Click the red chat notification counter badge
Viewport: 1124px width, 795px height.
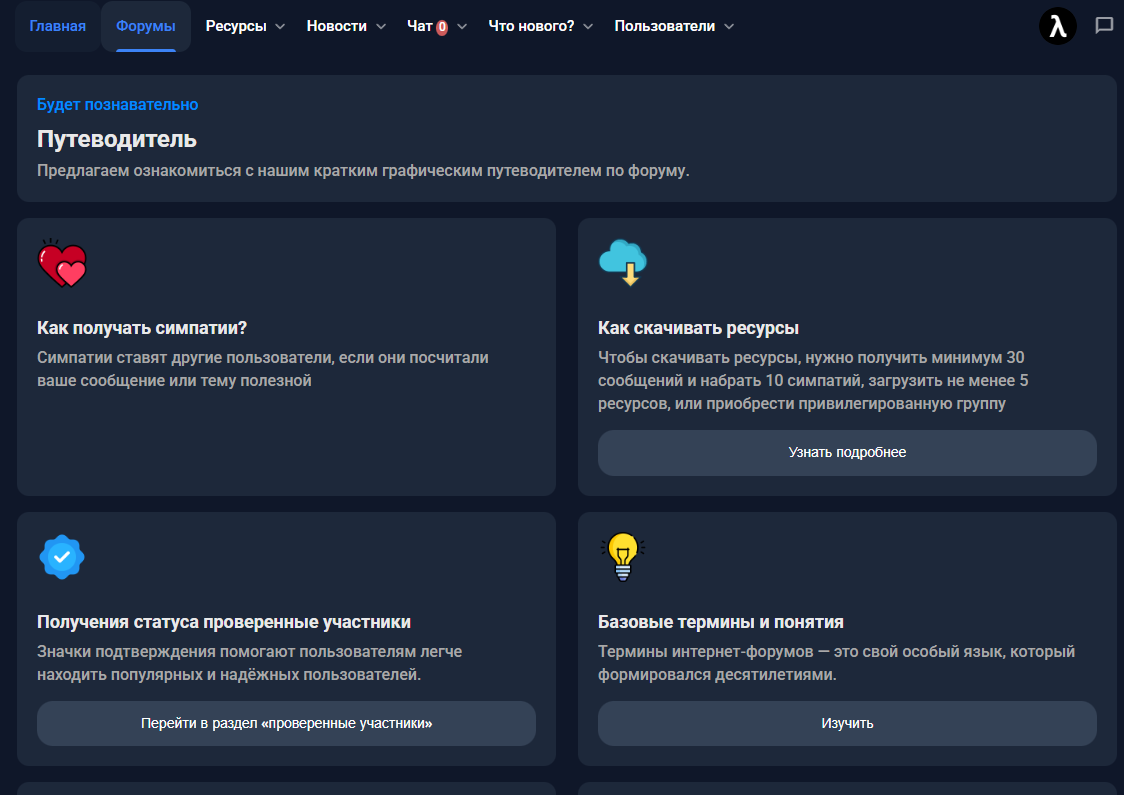coord(442,28)
